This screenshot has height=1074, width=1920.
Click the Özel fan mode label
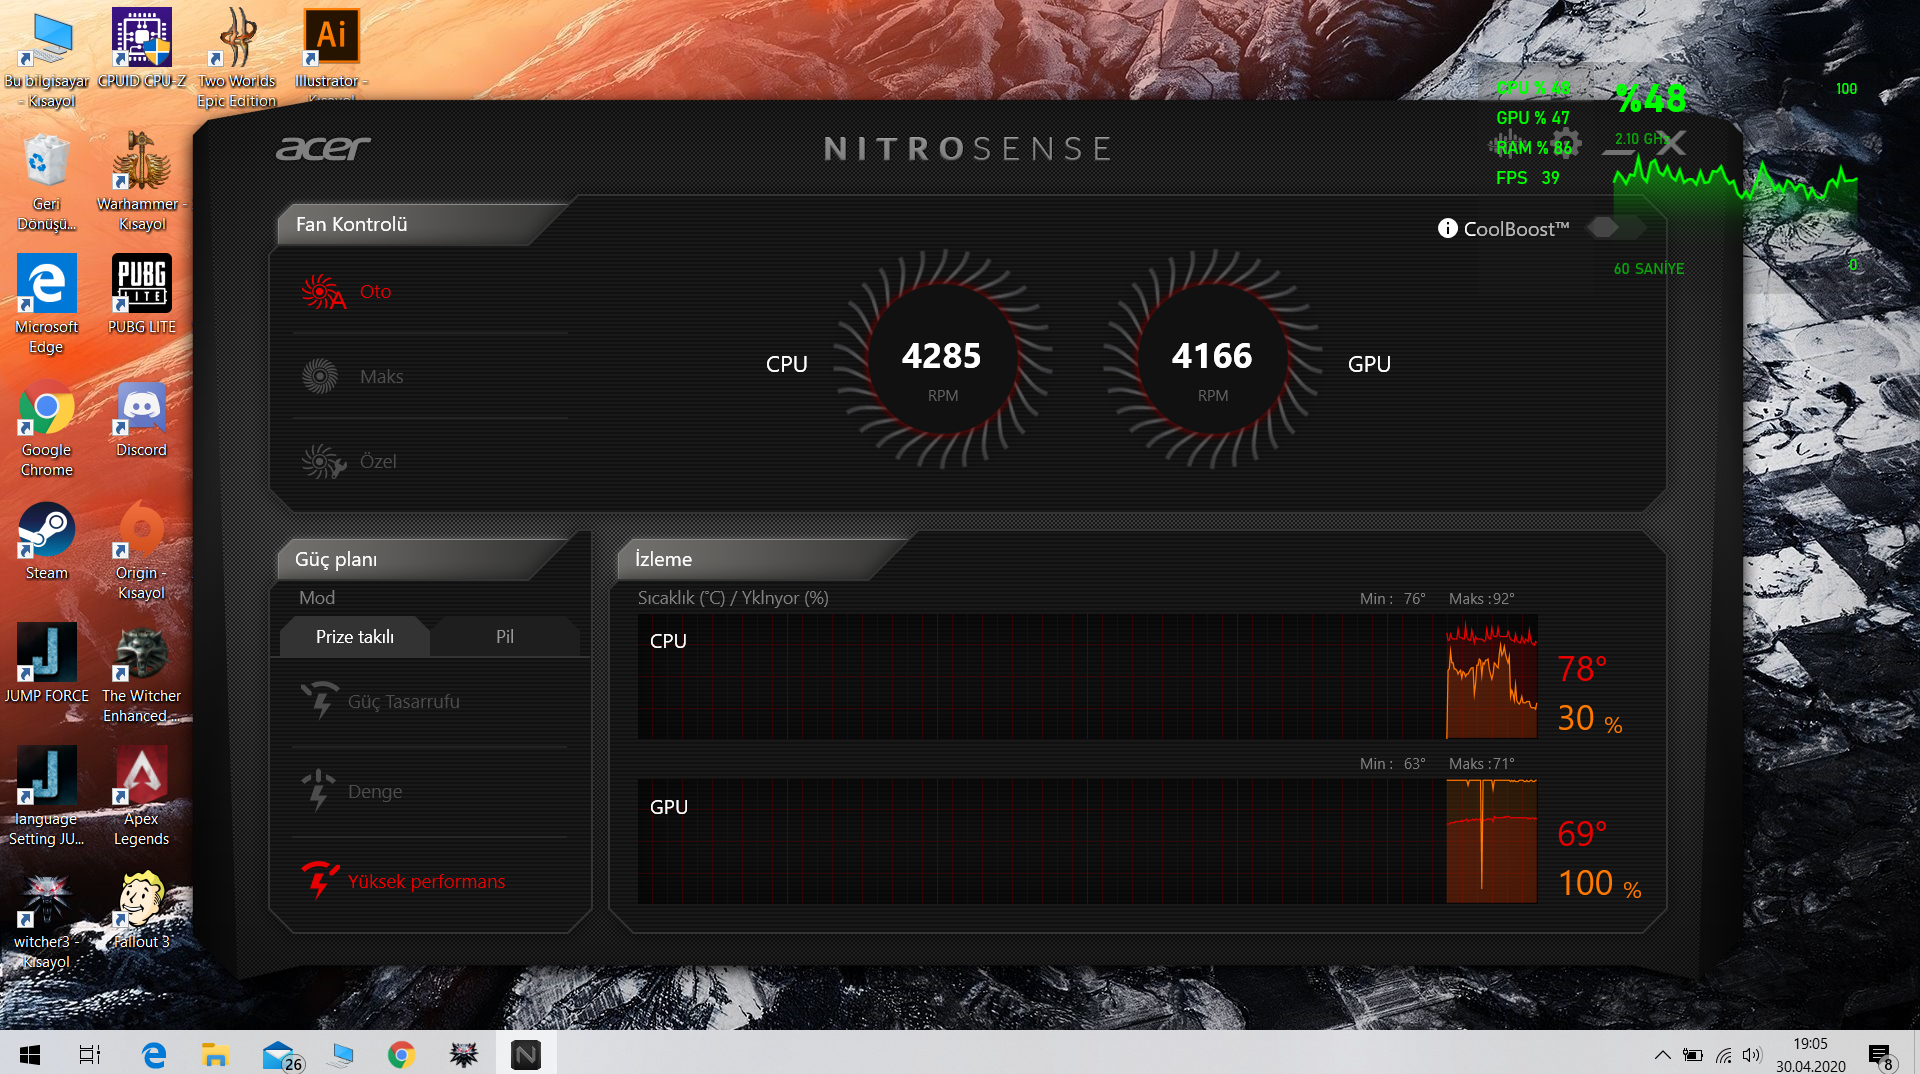point(378,461)
